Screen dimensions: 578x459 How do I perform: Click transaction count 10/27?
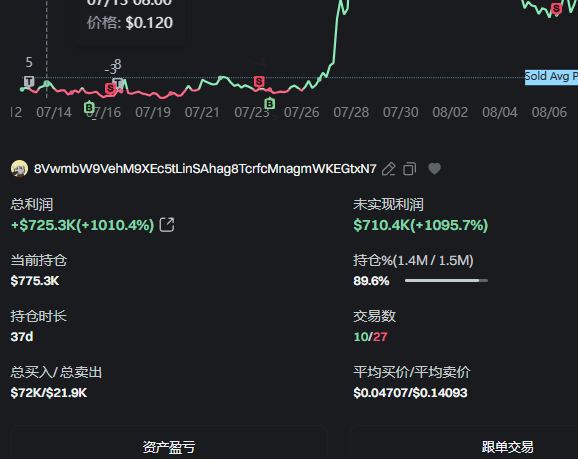(x=370, y=337)
